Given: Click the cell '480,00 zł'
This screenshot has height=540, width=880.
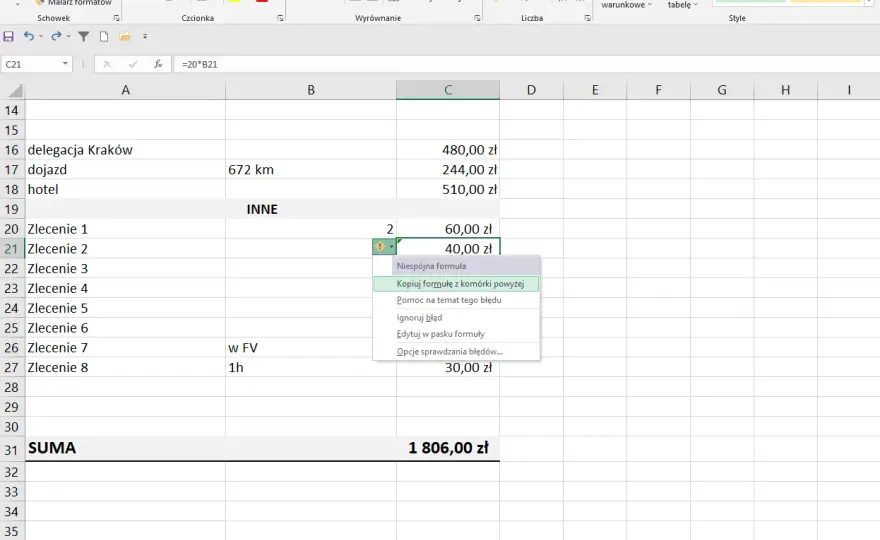Looking at the screenshot, I should 448,150.
